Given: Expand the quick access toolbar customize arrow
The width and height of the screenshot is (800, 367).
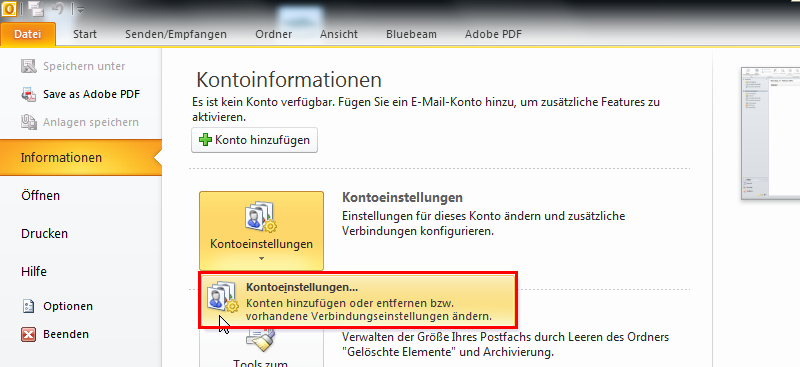Looking at the screenshot, I should [80, 10].
